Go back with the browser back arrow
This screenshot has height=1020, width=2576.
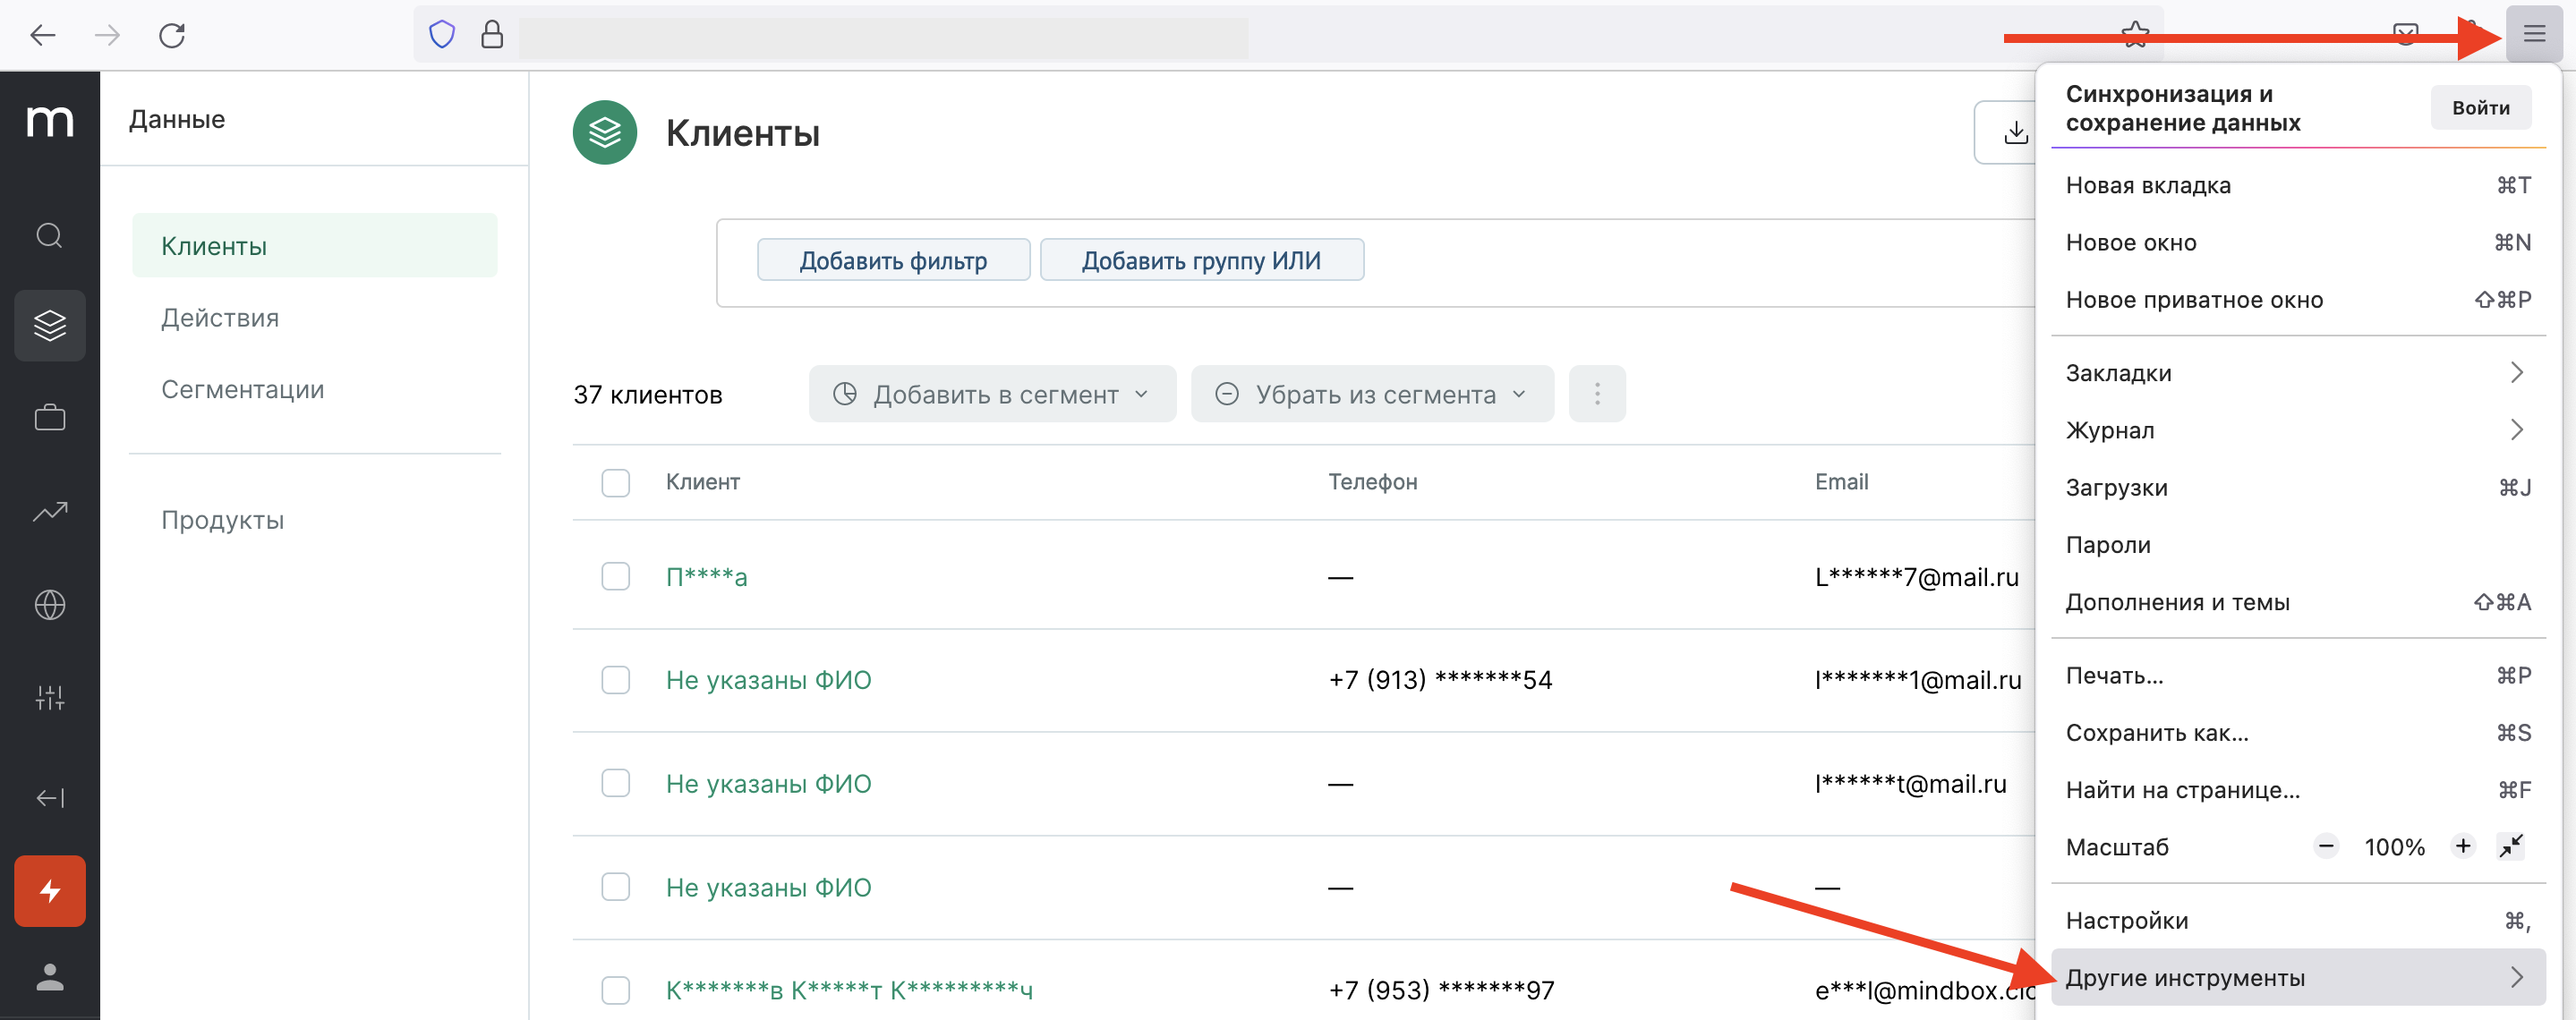(42, 36)
